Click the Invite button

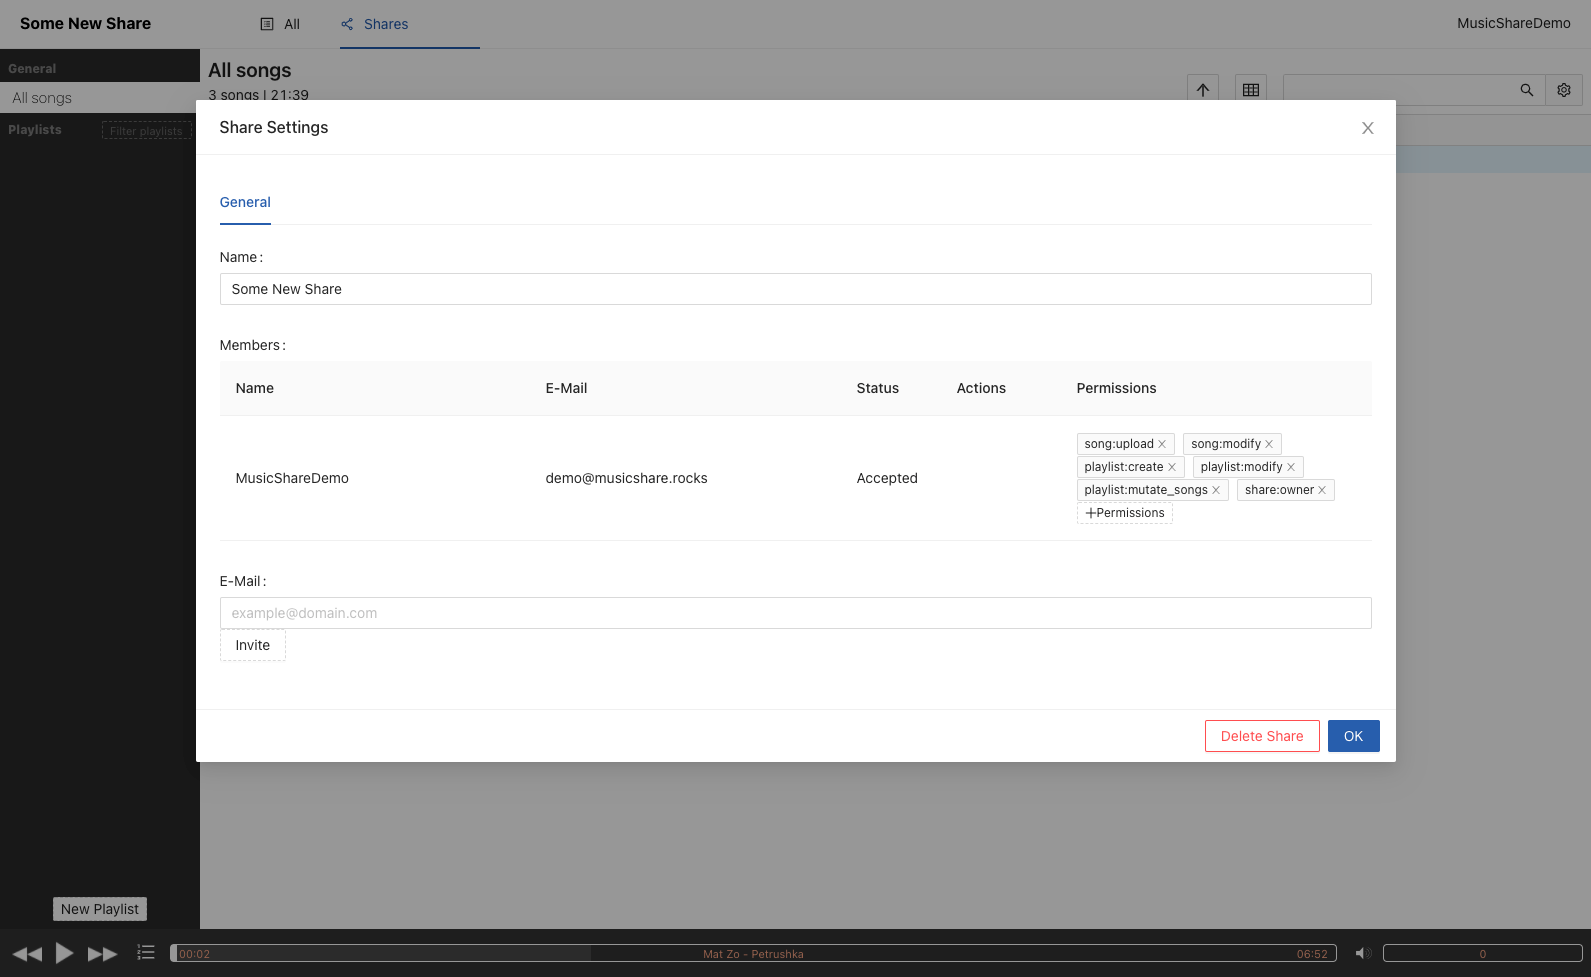coord(253,645)
